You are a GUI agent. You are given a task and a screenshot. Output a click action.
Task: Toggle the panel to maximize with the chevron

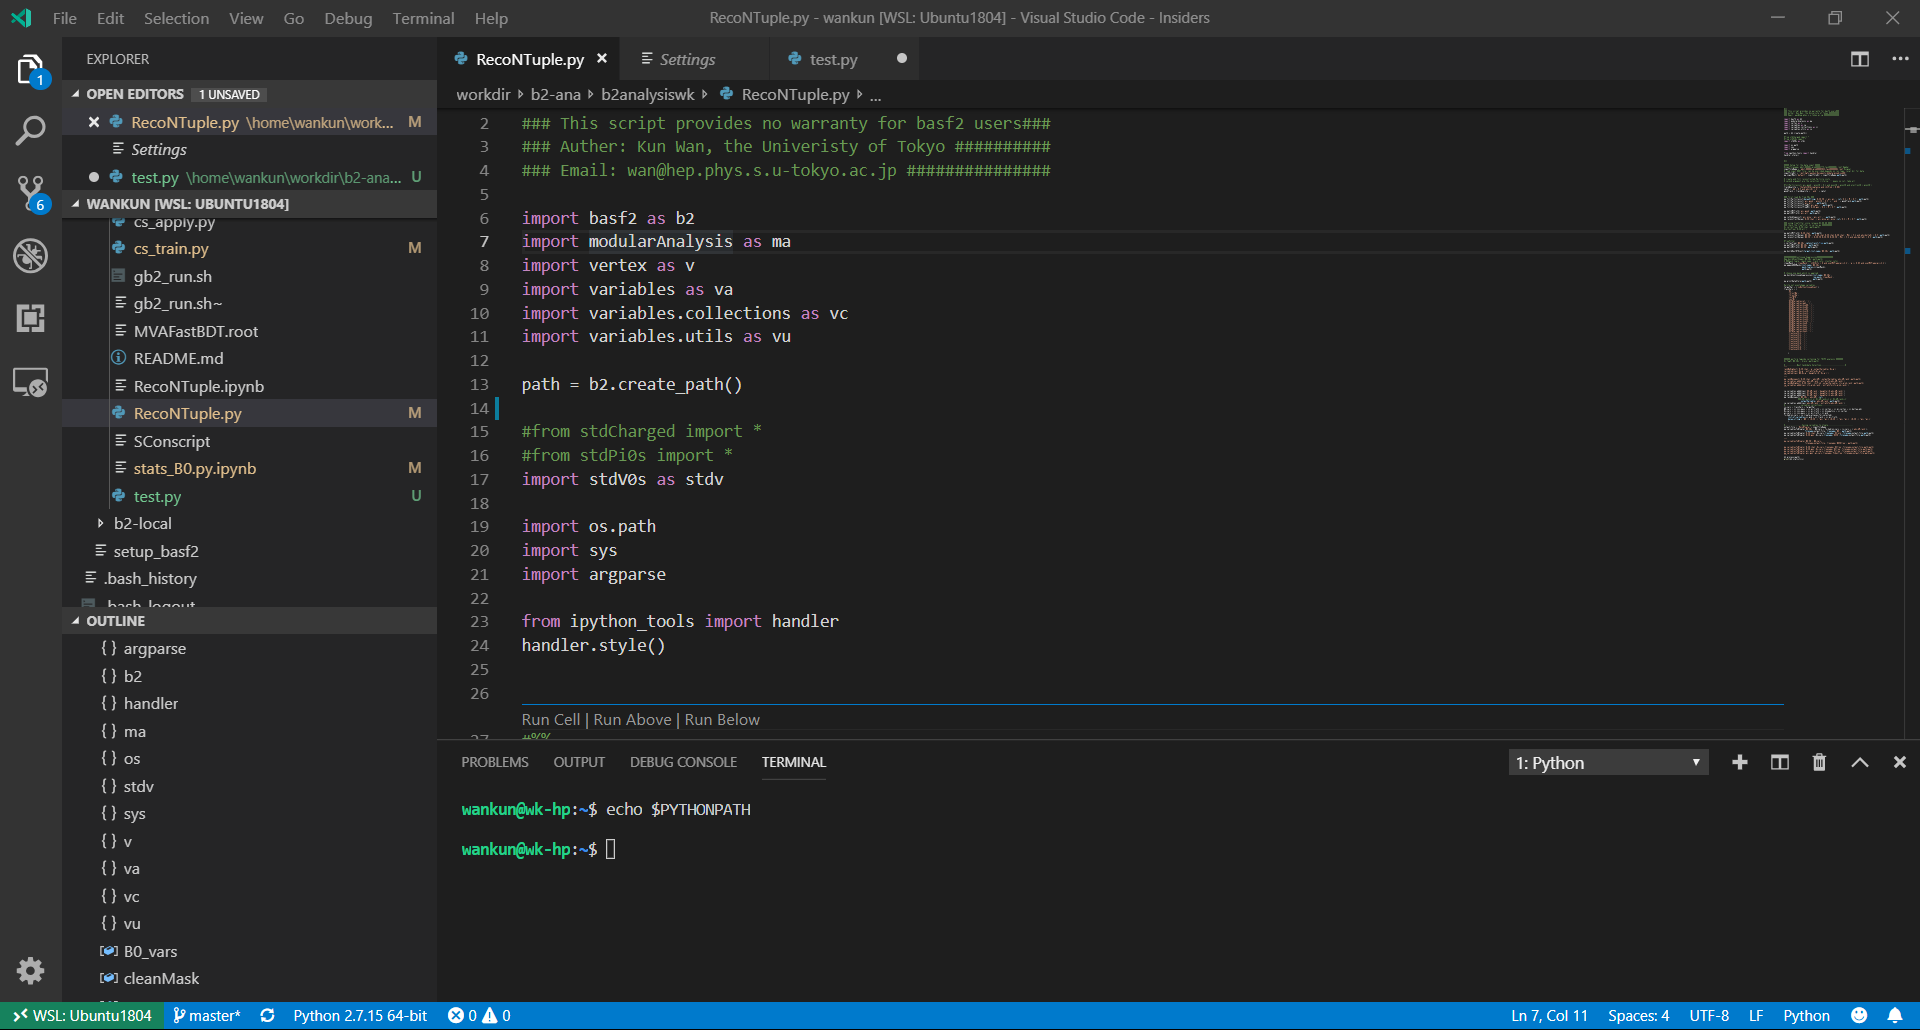(1858, 762)
